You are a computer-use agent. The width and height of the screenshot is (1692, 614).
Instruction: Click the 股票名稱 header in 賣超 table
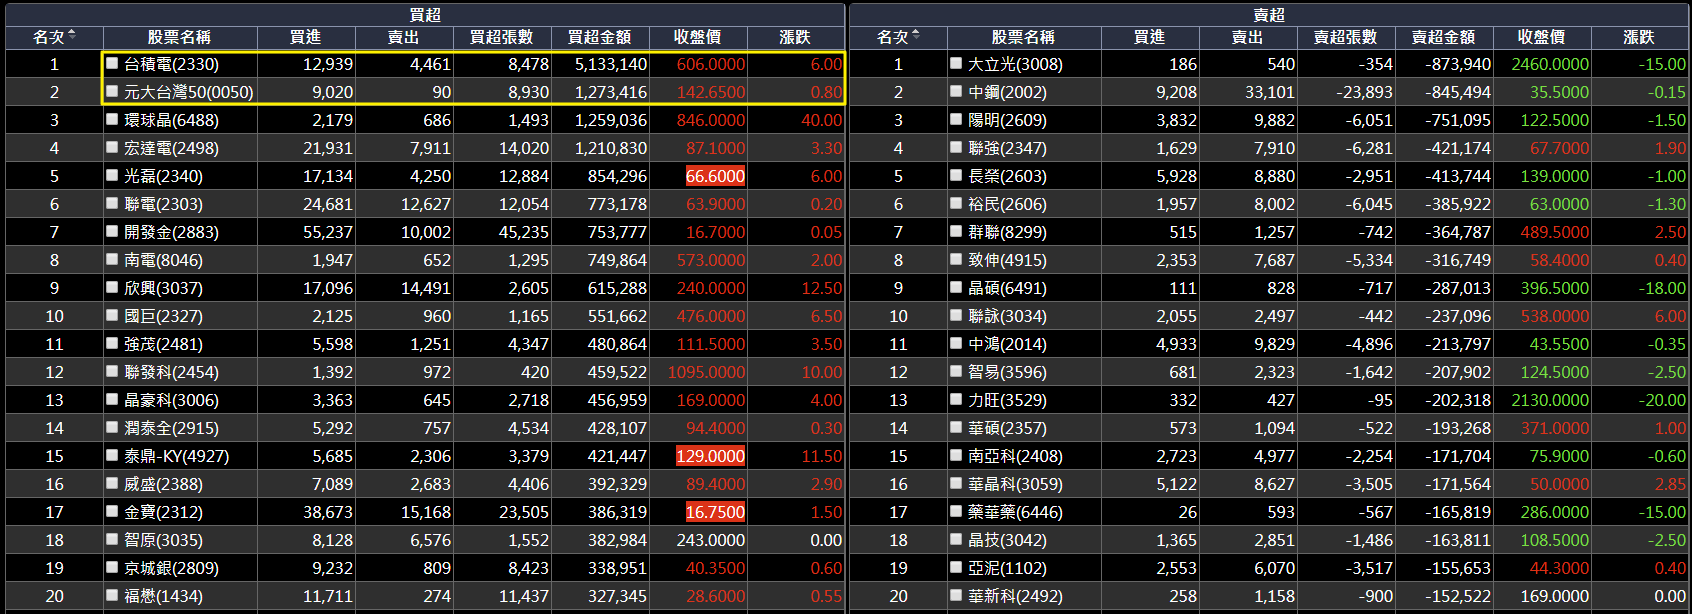pyautogui.click(x=1023, y=37)
